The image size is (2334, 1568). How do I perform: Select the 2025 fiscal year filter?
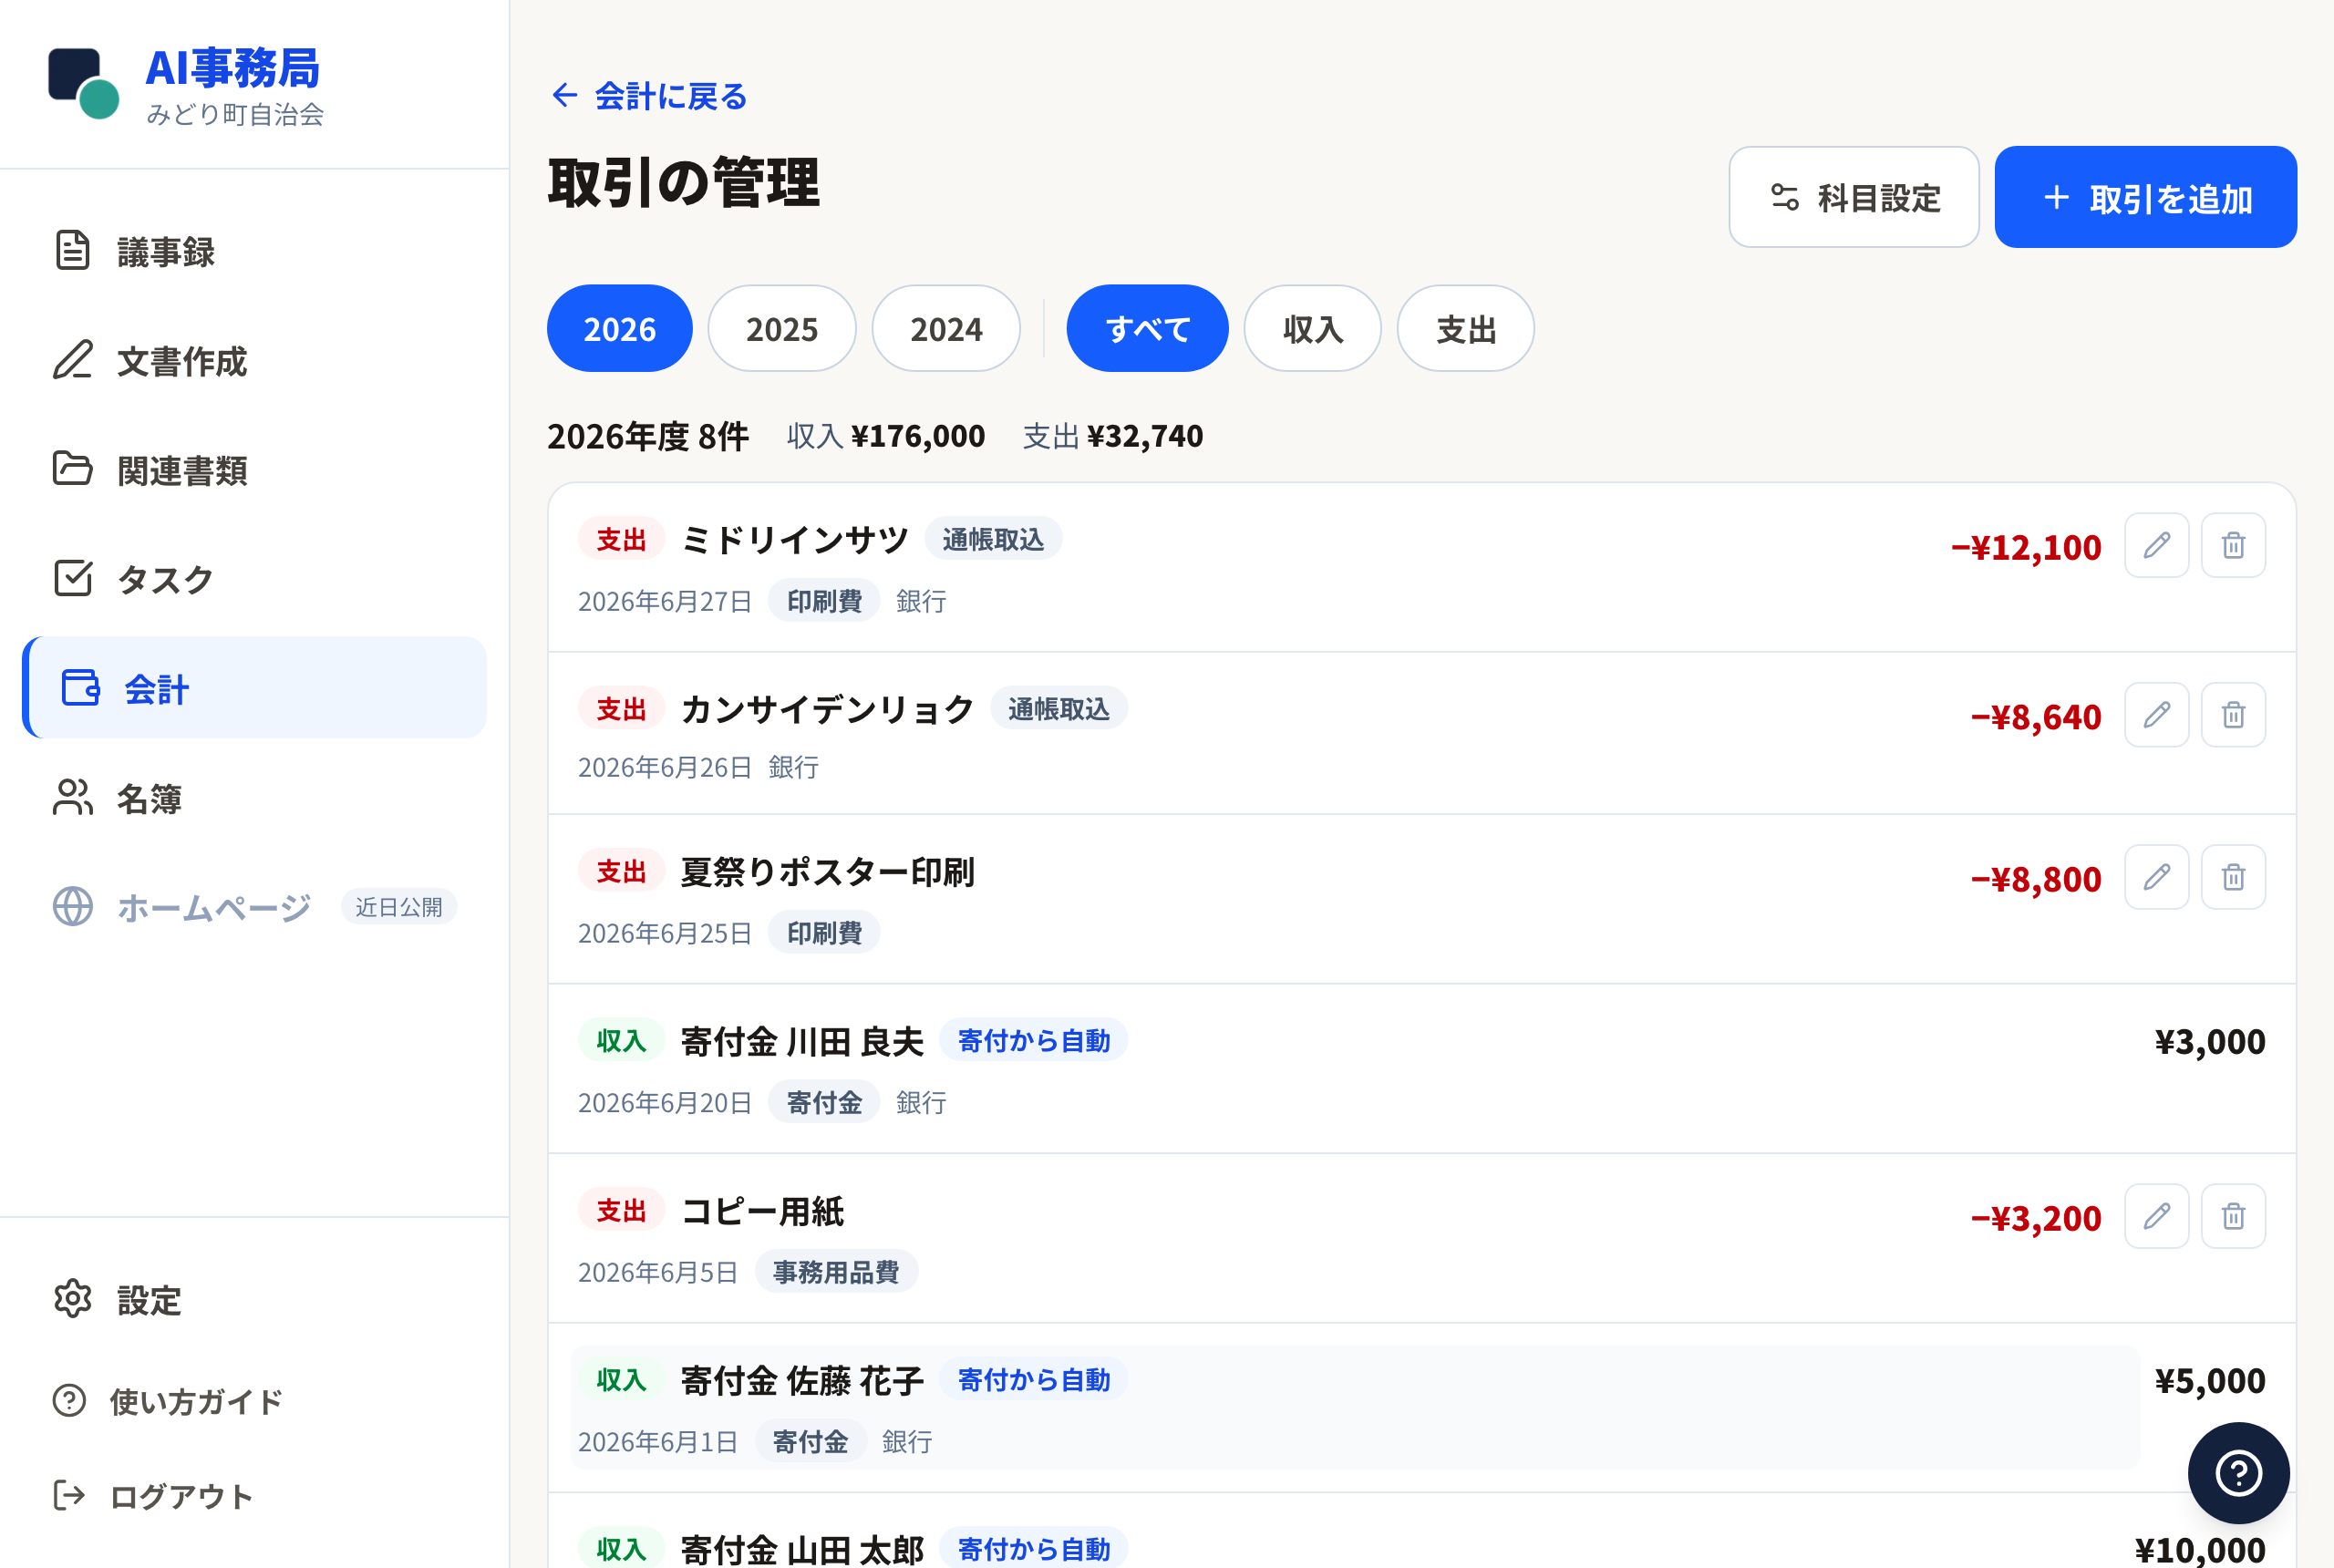[x=782, y=328]
